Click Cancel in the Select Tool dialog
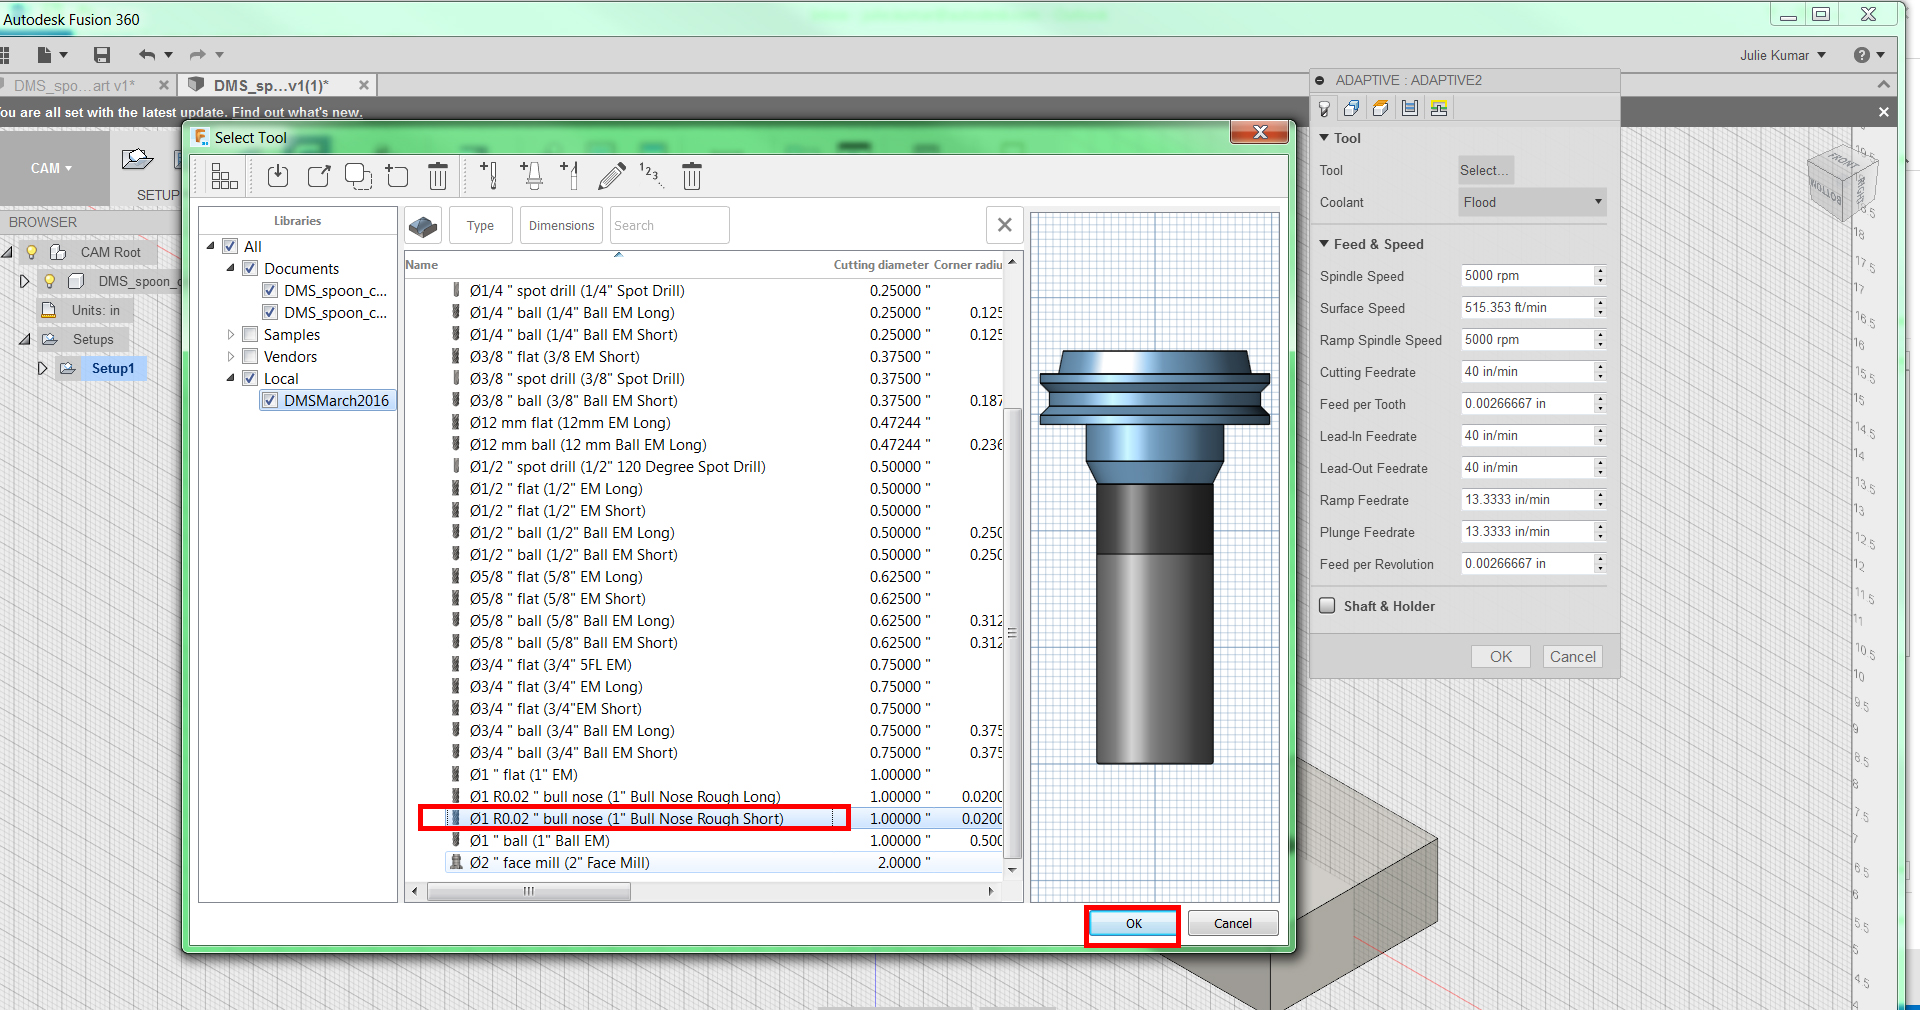Image resolution: width=1920 pixels, height=1010 pixels. pos(1232,924)
